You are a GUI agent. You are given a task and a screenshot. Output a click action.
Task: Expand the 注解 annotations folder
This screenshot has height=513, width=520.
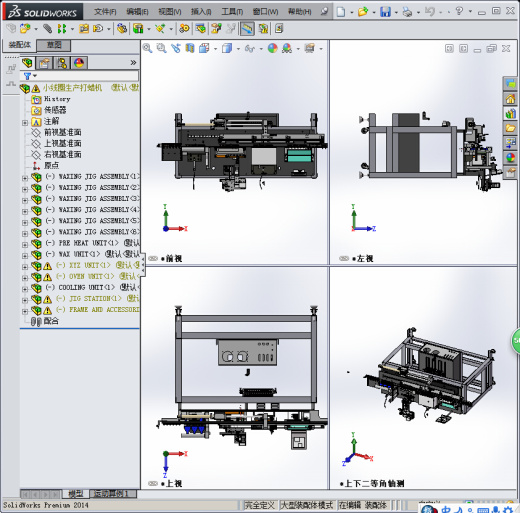[x=25, y=123]
